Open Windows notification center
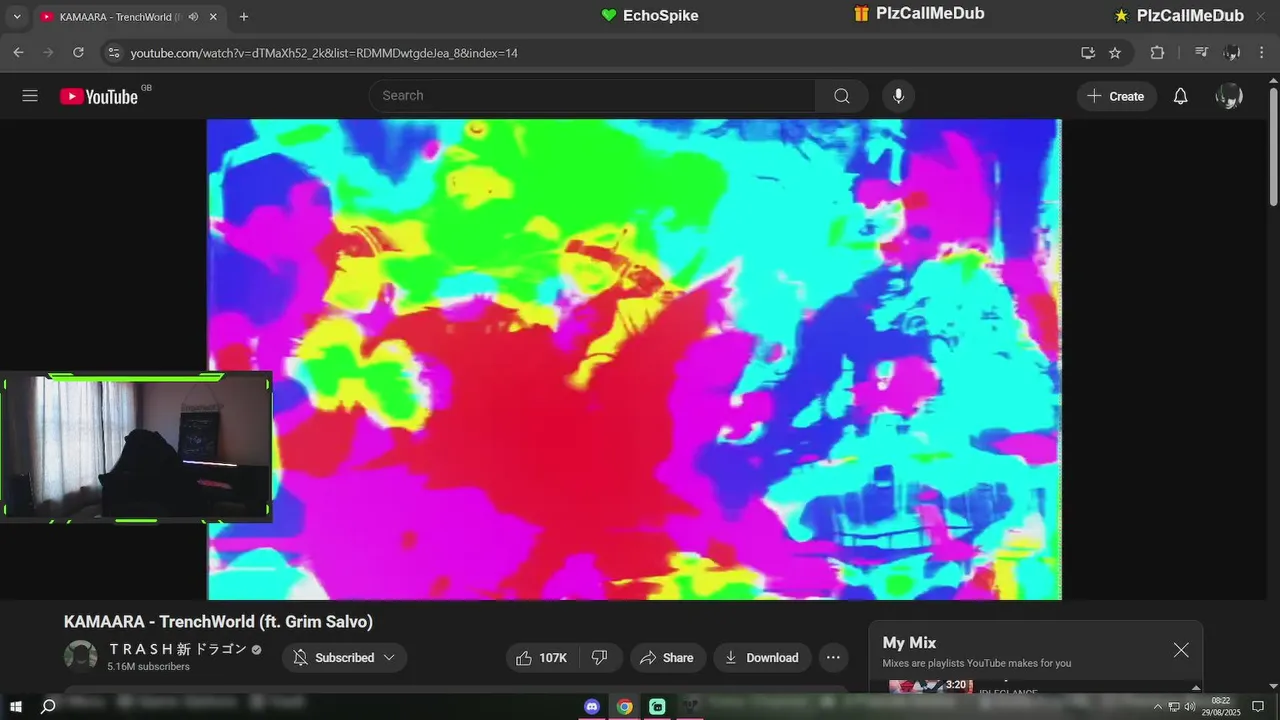 click(x=1258, y=707)
